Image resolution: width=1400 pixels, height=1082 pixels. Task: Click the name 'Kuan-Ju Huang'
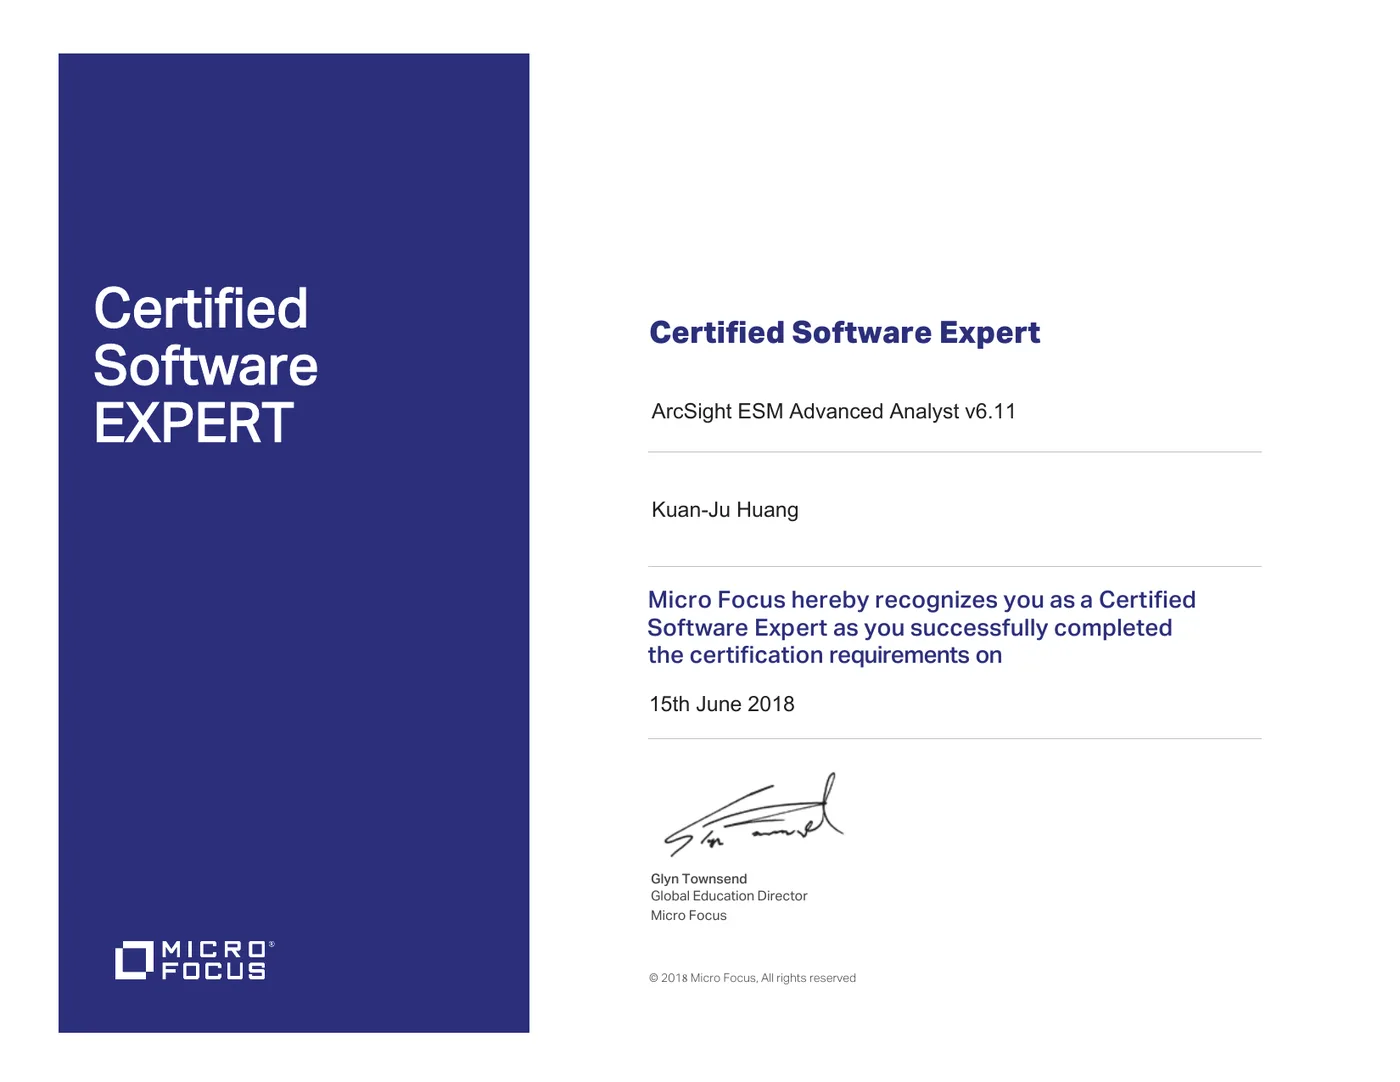point(725,510)
